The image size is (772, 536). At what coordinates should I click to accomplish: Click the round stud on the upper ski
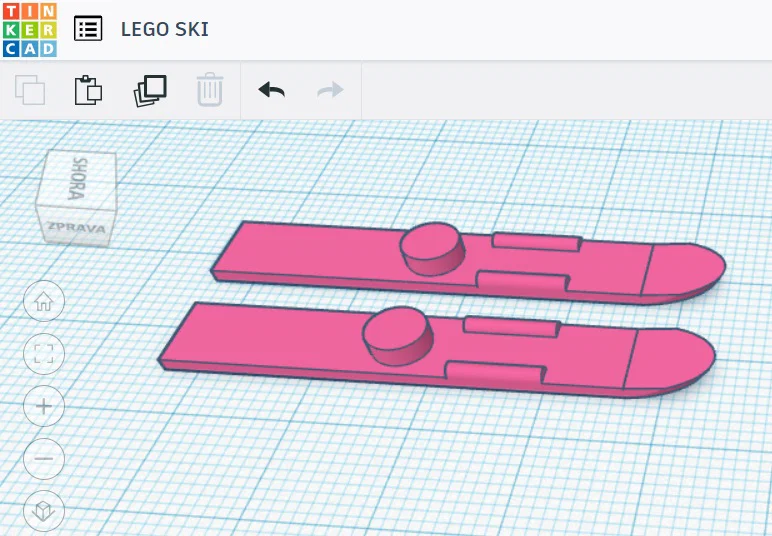(x=432, y=248)
